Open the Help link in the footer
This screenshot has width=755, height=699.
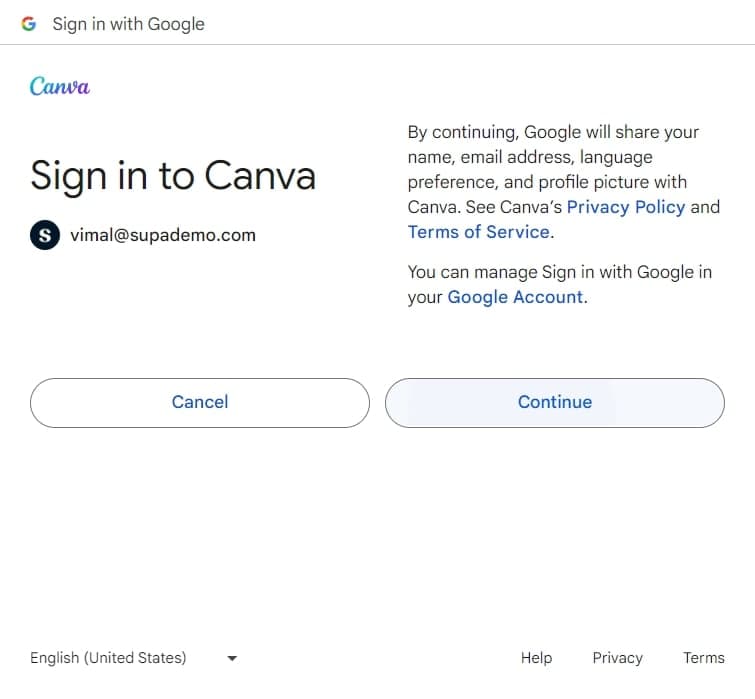pos(536,658)
